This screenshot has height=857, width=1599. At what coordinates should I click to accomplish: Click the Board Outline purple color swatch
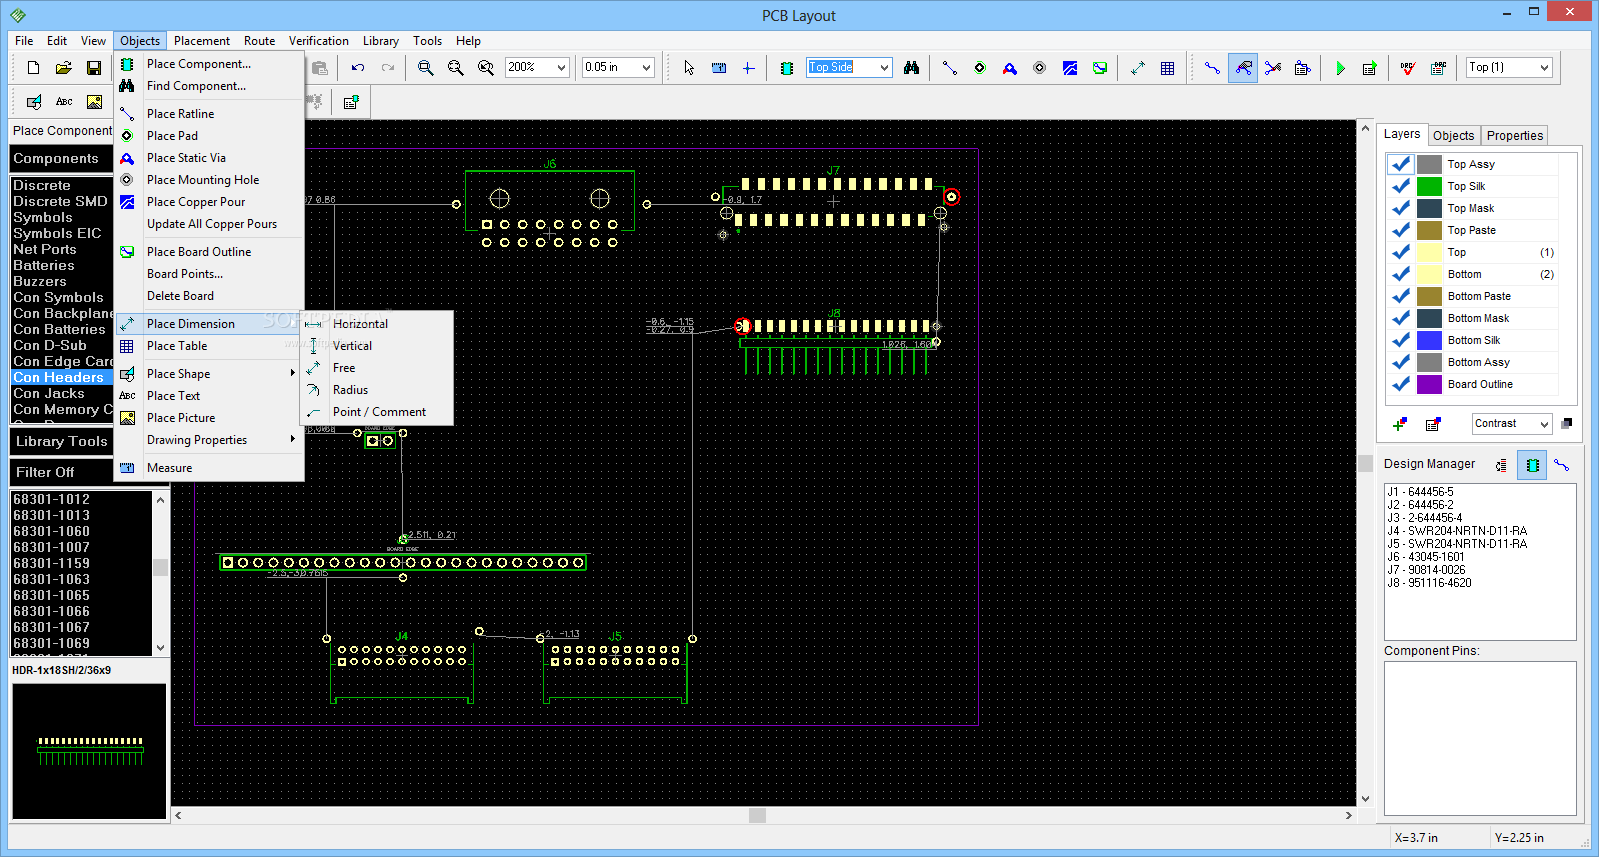pos(1429,384)
